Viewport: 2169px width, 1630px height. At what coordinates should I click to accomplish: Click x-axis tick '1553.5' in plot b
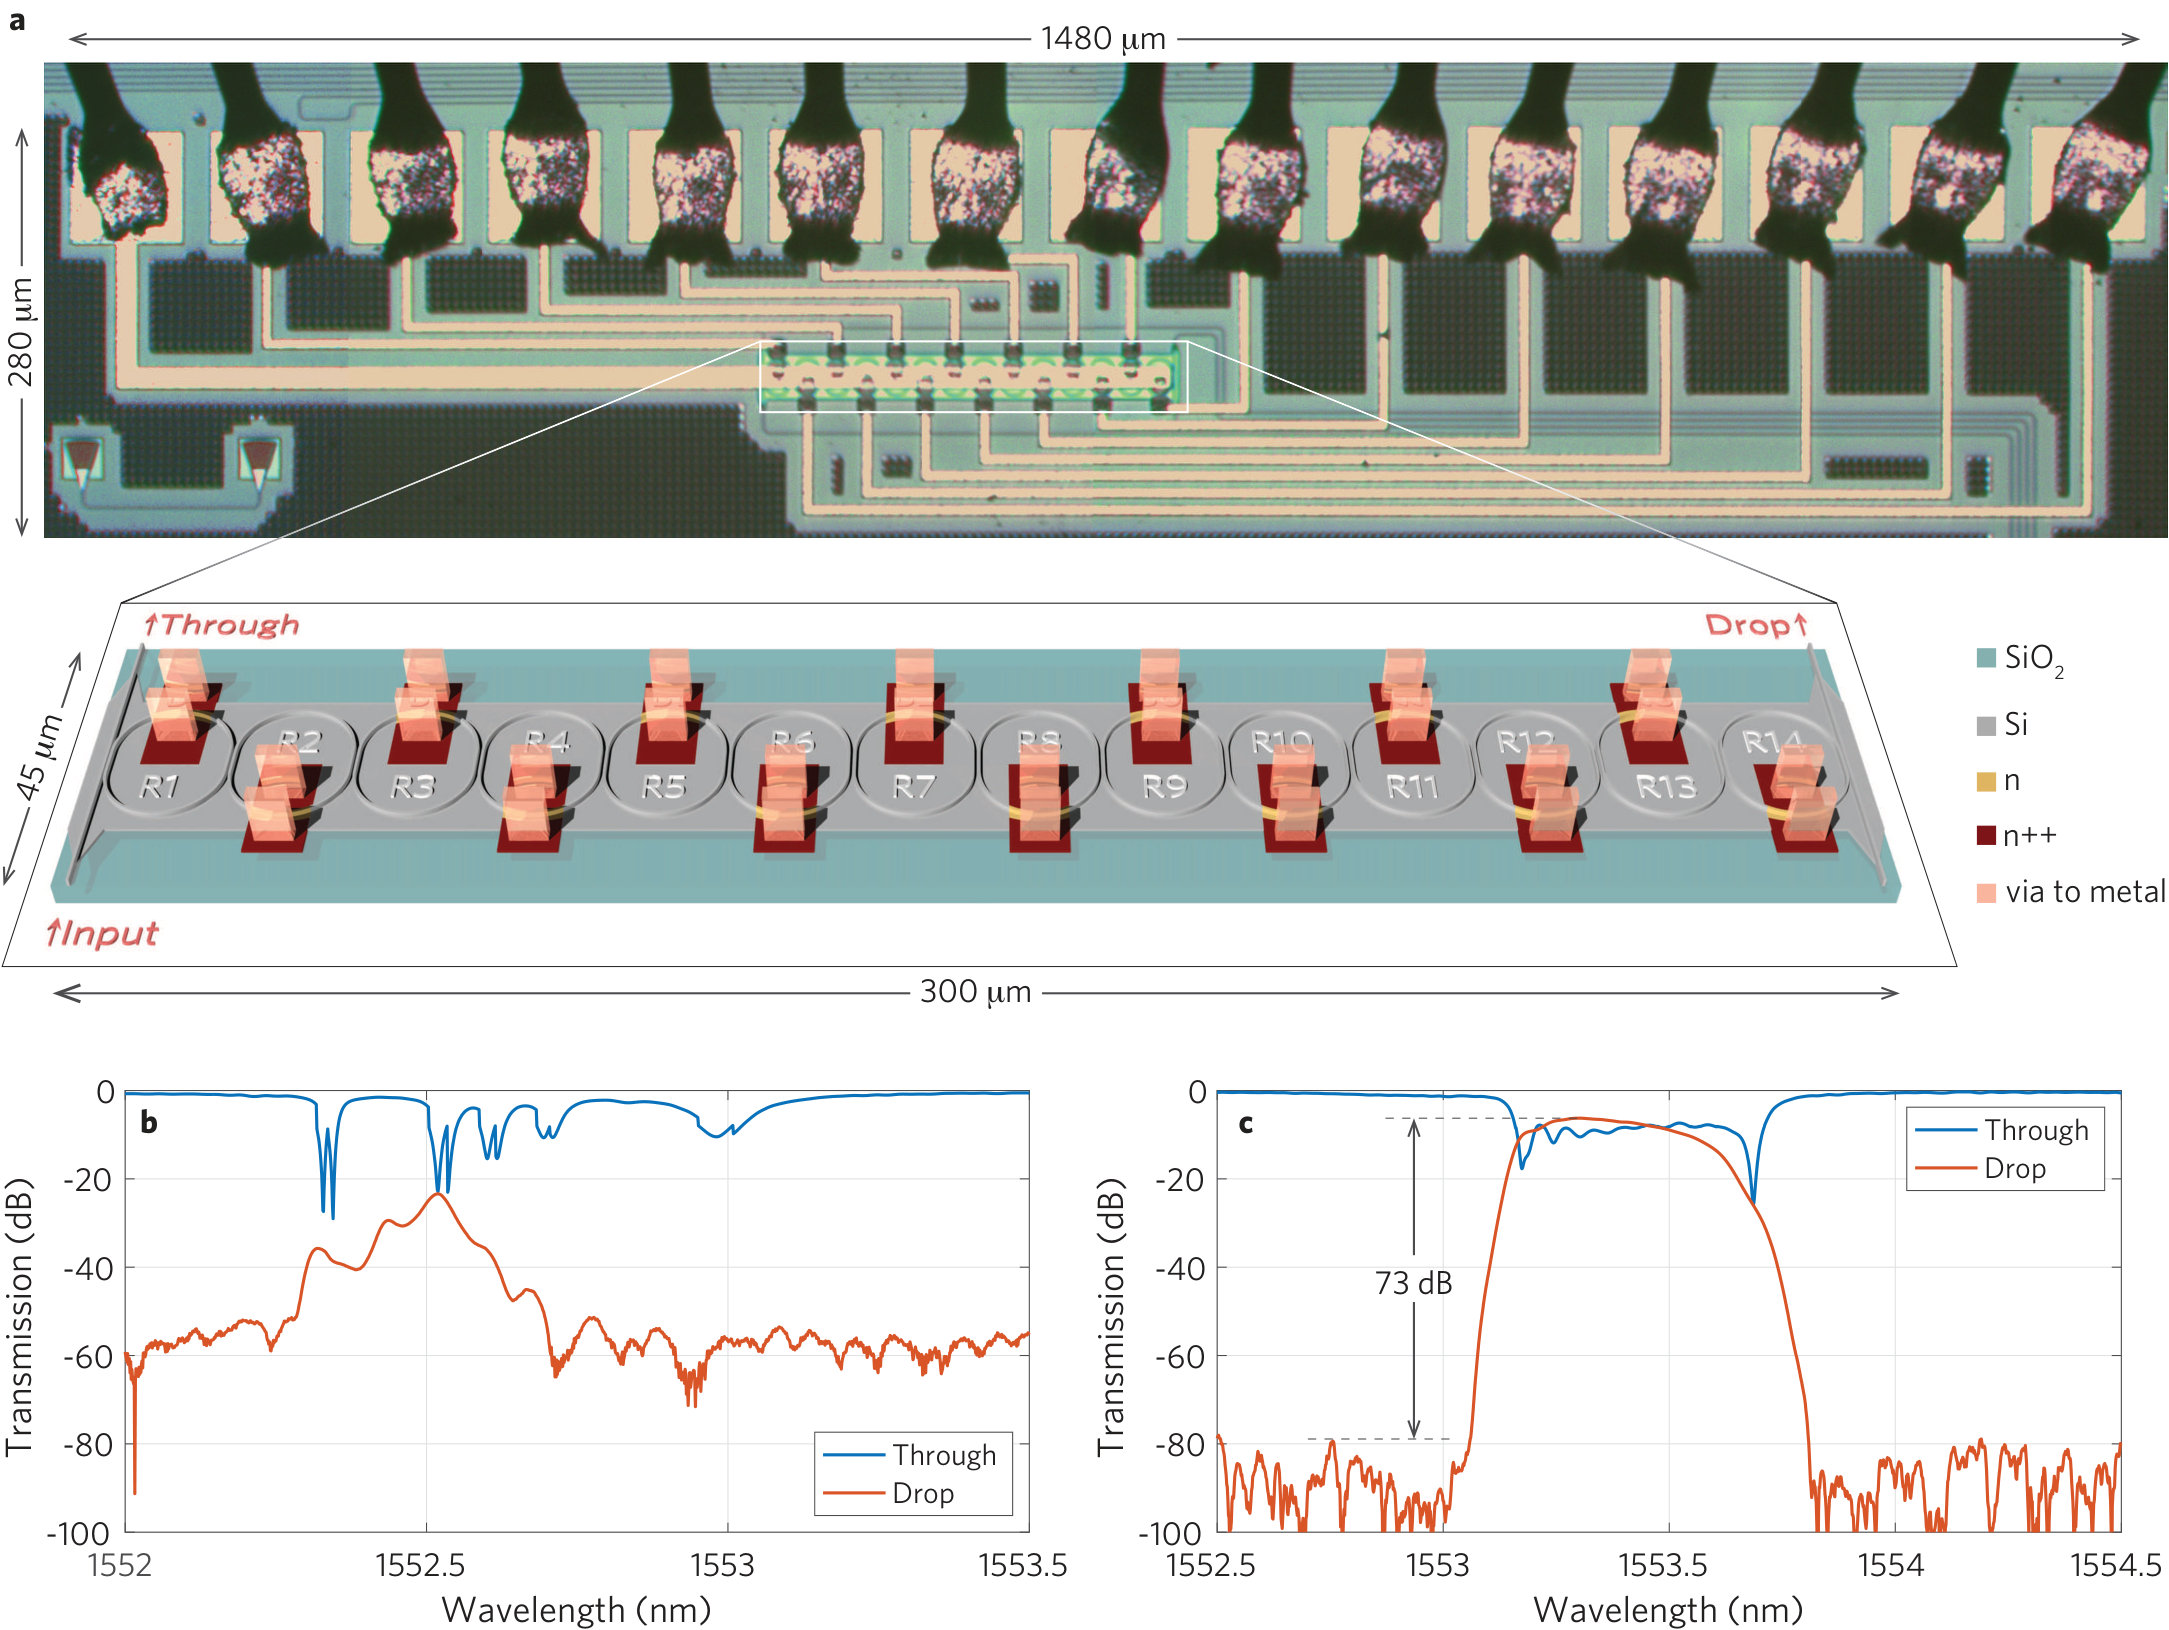(x=1022, y=1564)
